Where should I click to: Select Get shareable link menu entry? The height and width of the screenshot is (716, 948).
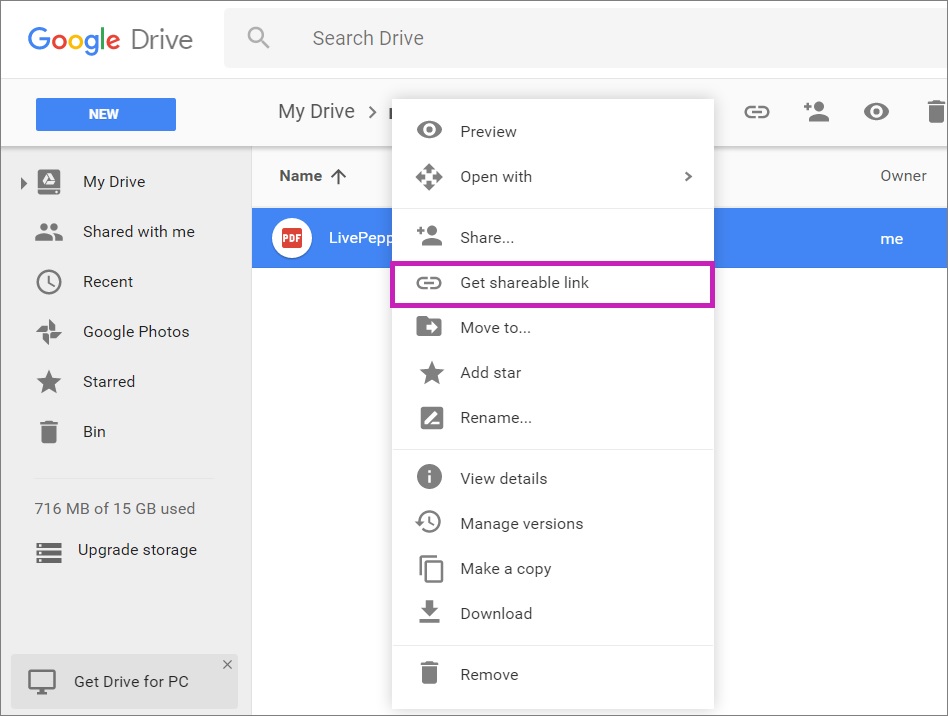pos(553,283)
